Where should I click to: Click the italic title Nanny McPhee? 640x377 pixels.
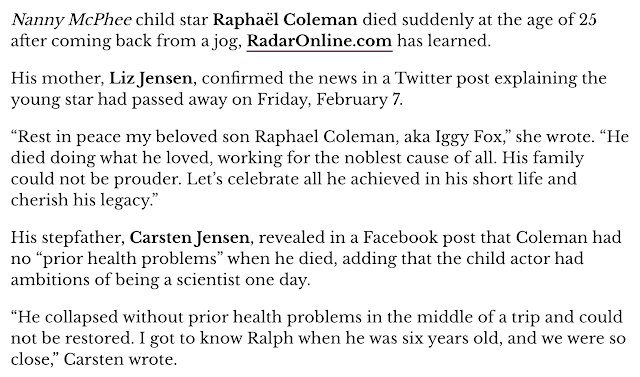click(x=71, y=20)
